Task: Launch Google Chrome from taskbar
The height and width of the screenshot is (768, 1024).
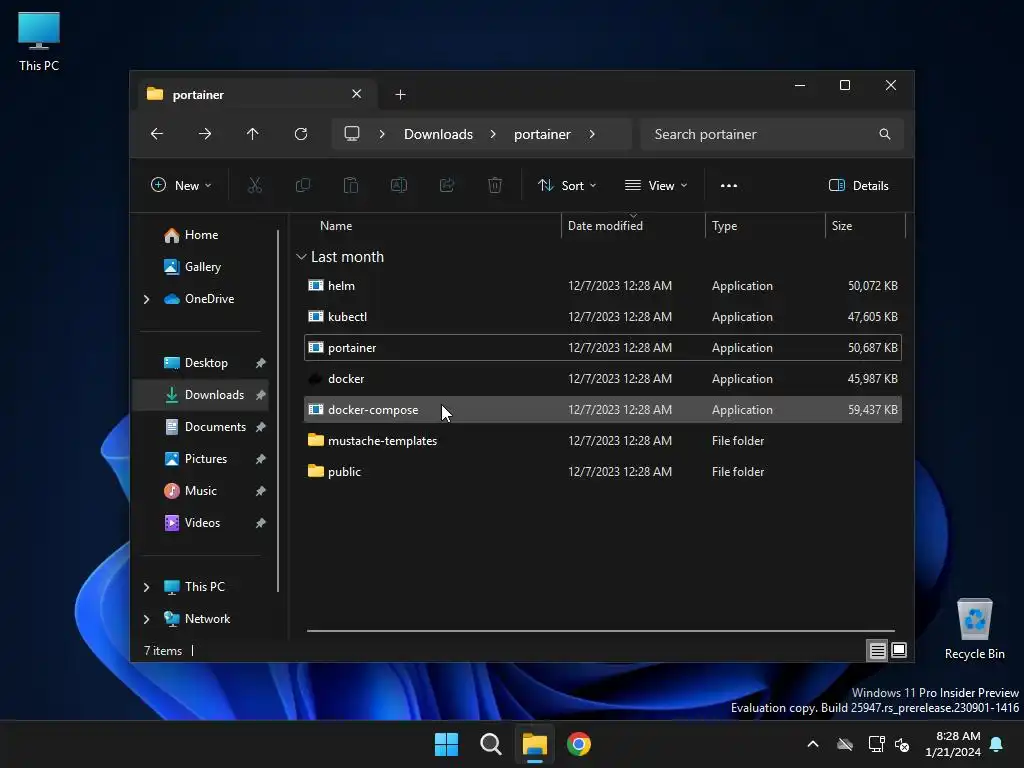Action: 579,744
